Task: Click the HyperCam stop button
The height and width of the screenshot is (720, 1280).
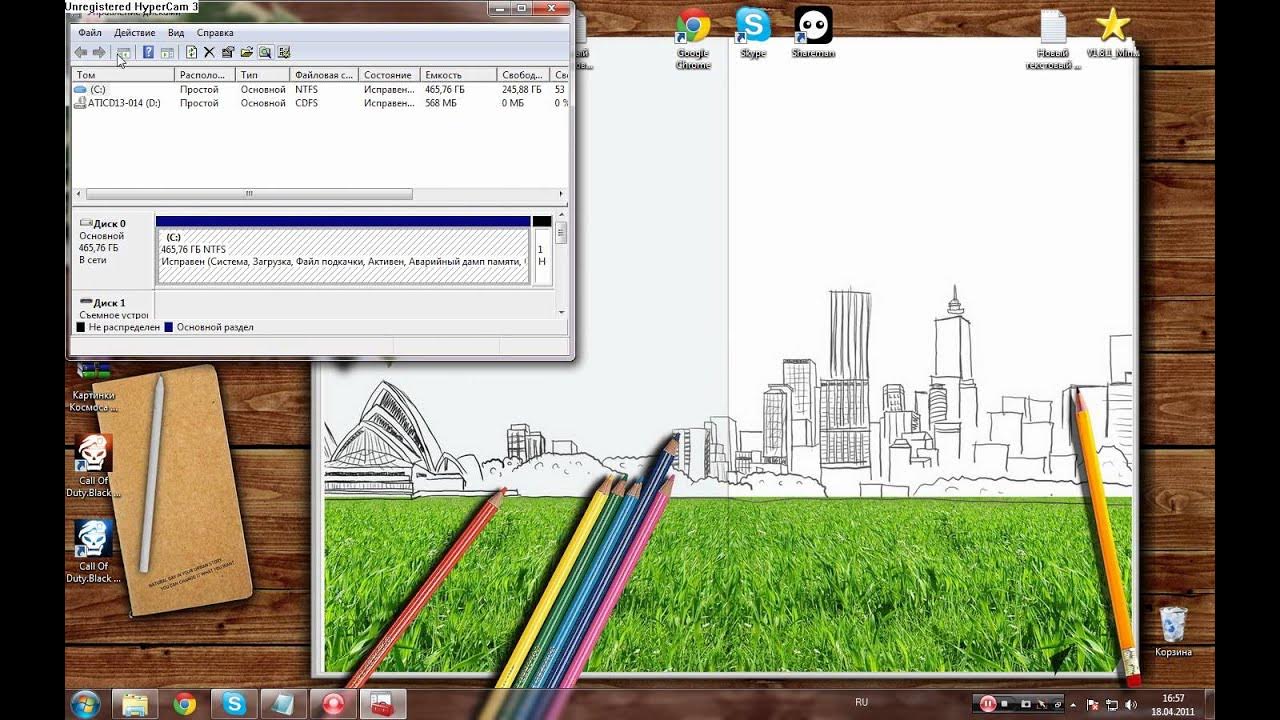Action: click(1005, 704)
